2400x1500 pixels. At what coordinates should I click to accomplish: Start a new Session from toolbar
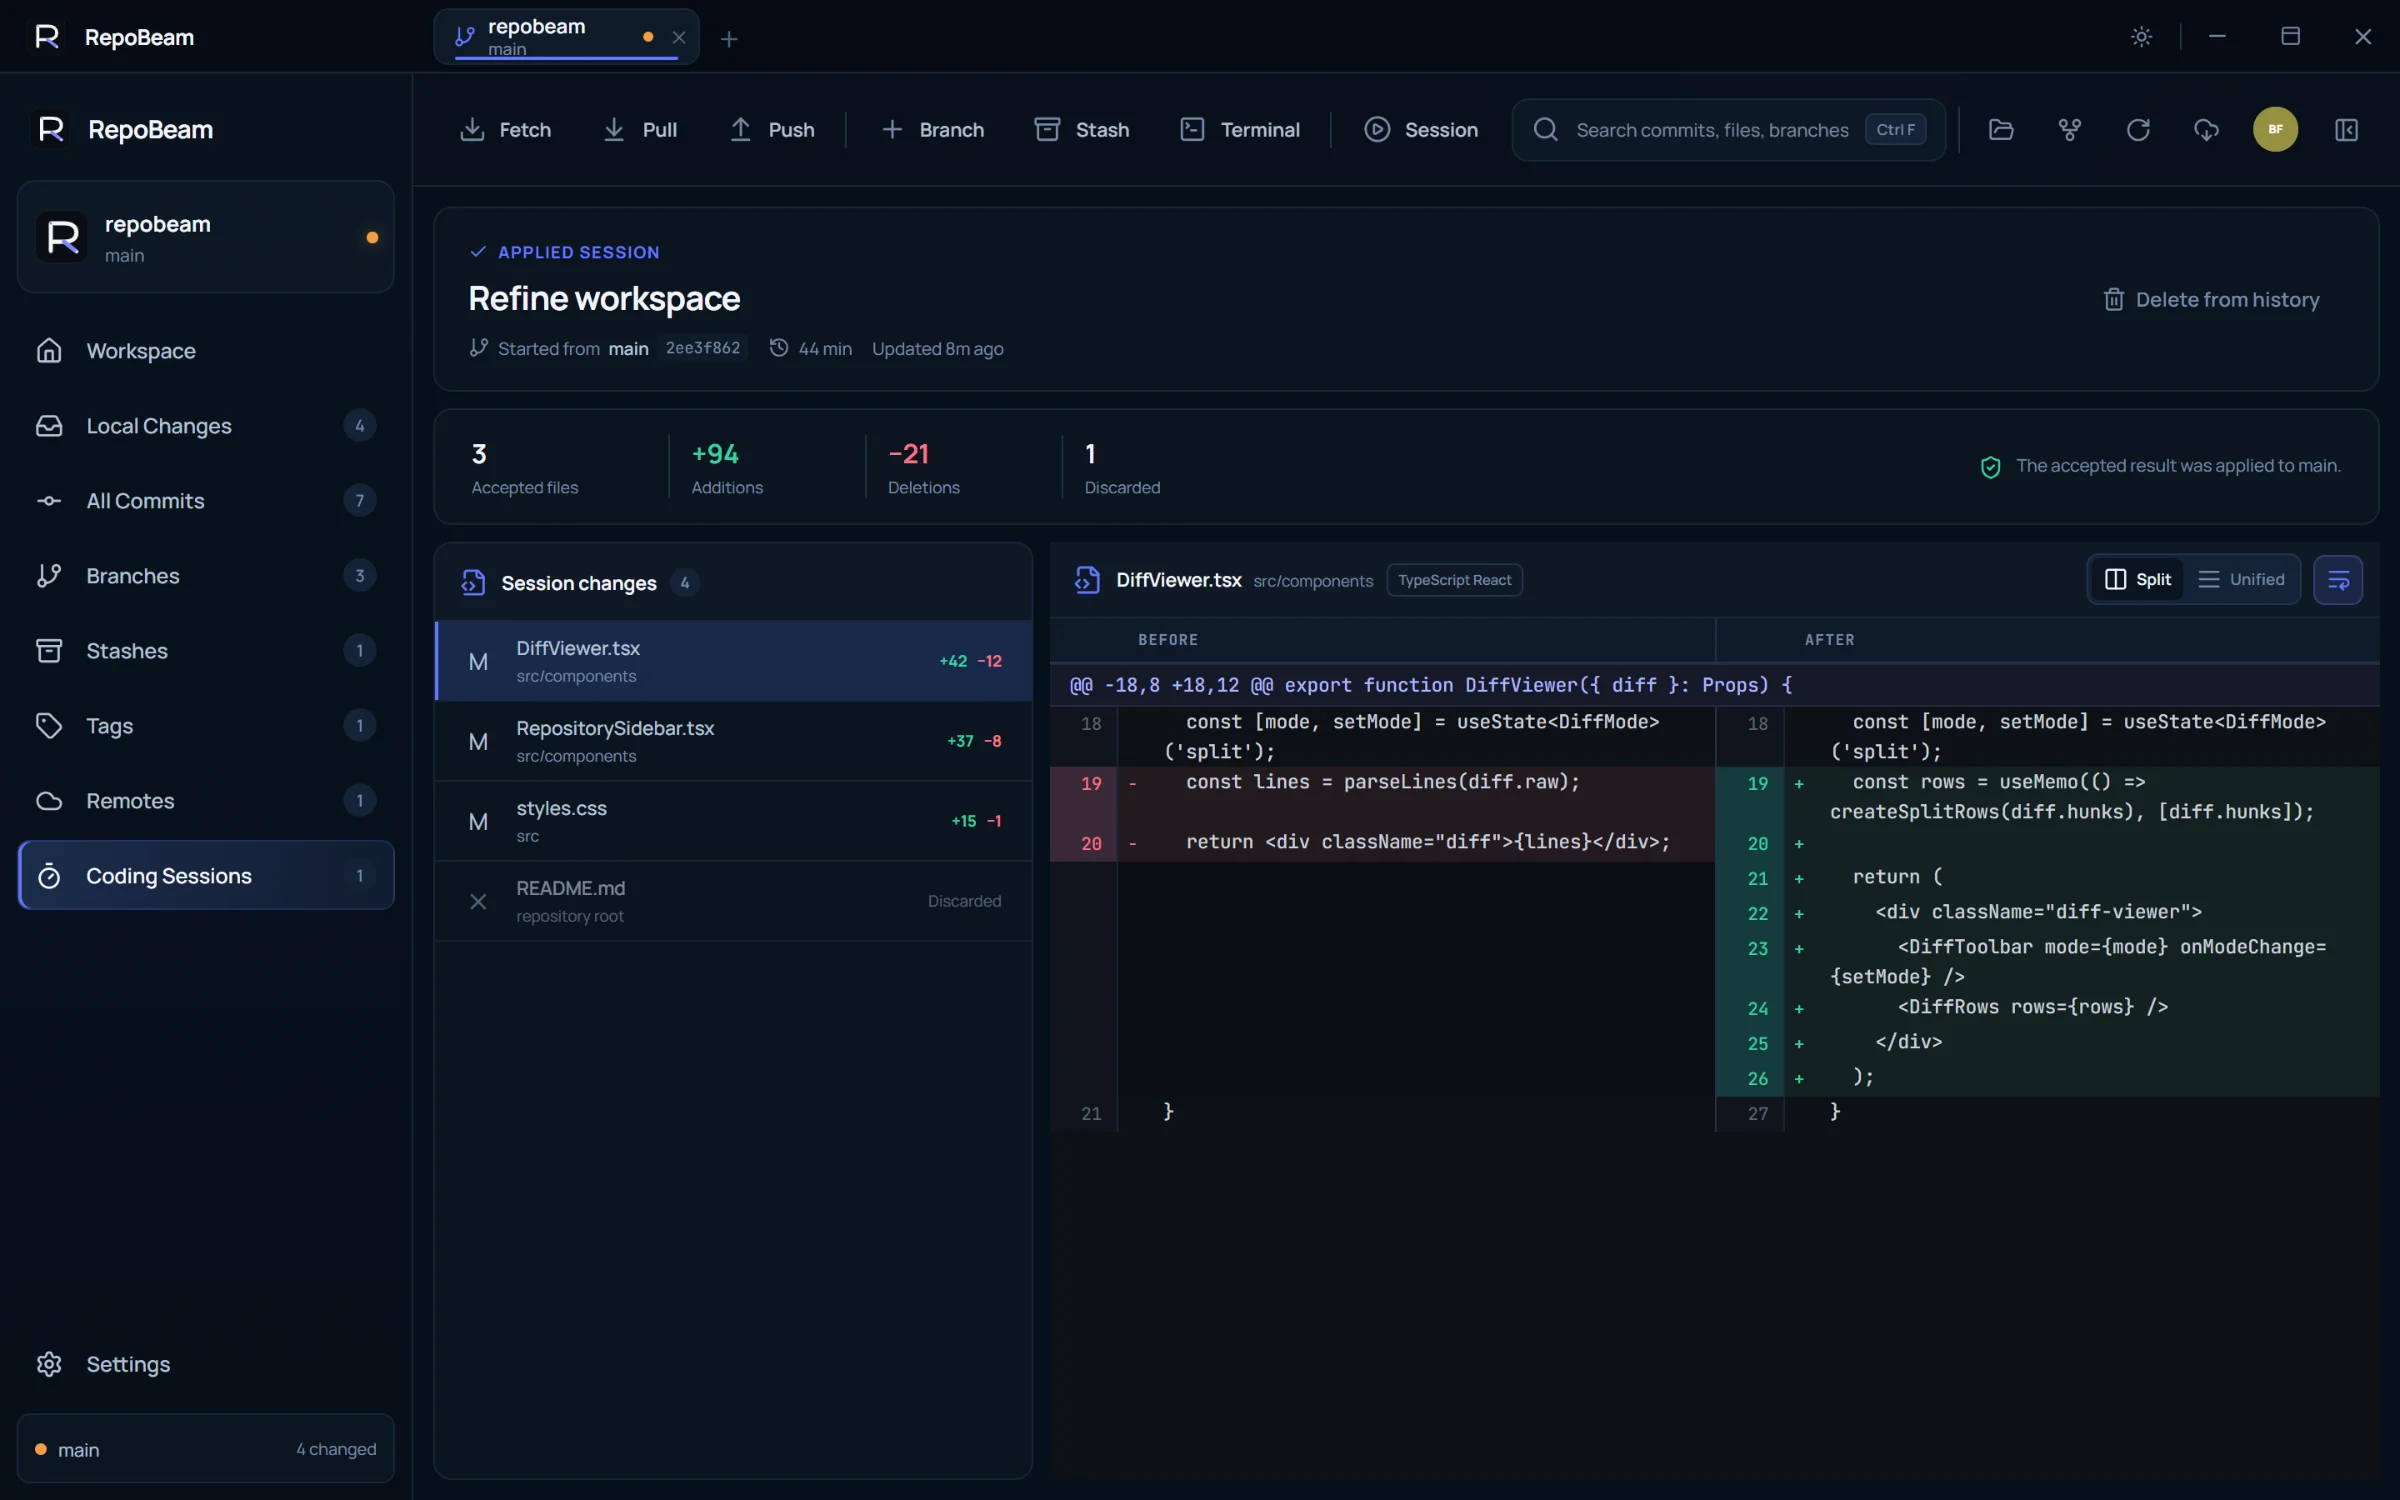click(x=1421, y=130)
